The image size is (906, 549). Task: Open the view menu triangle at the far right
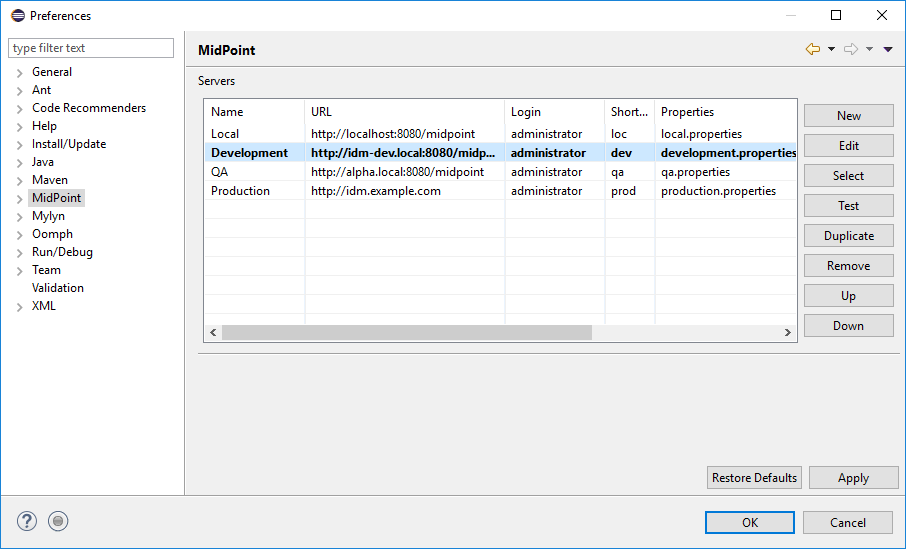[x=888, y=49]
